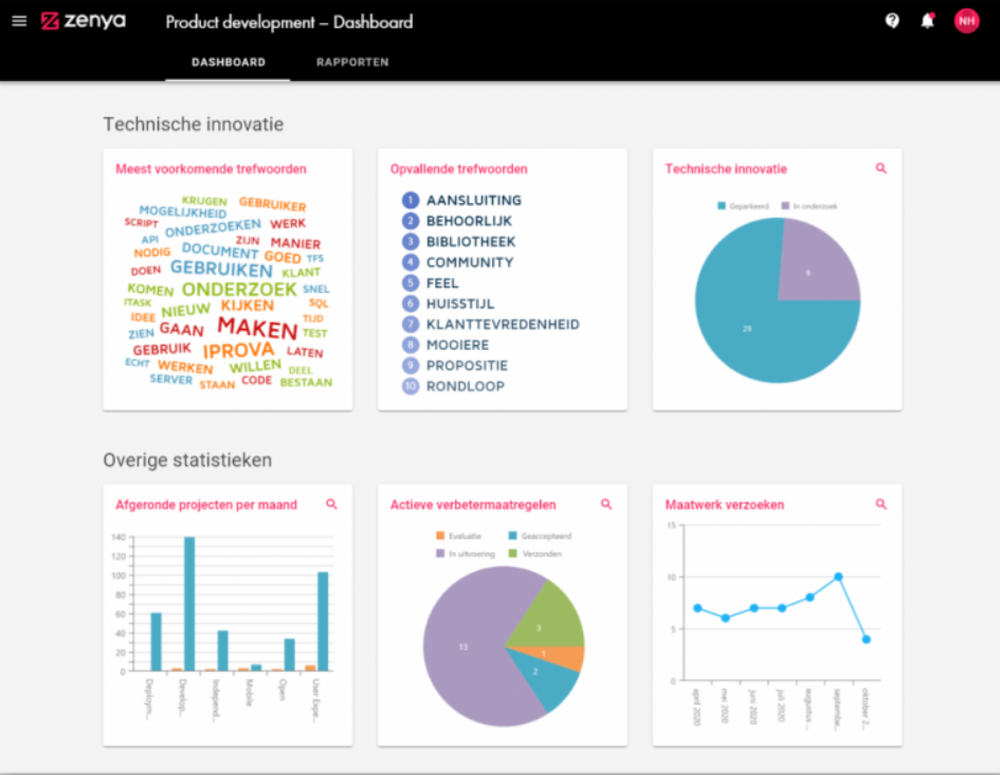Click the peak data point on Maatwerk line chart

point(838,577)
